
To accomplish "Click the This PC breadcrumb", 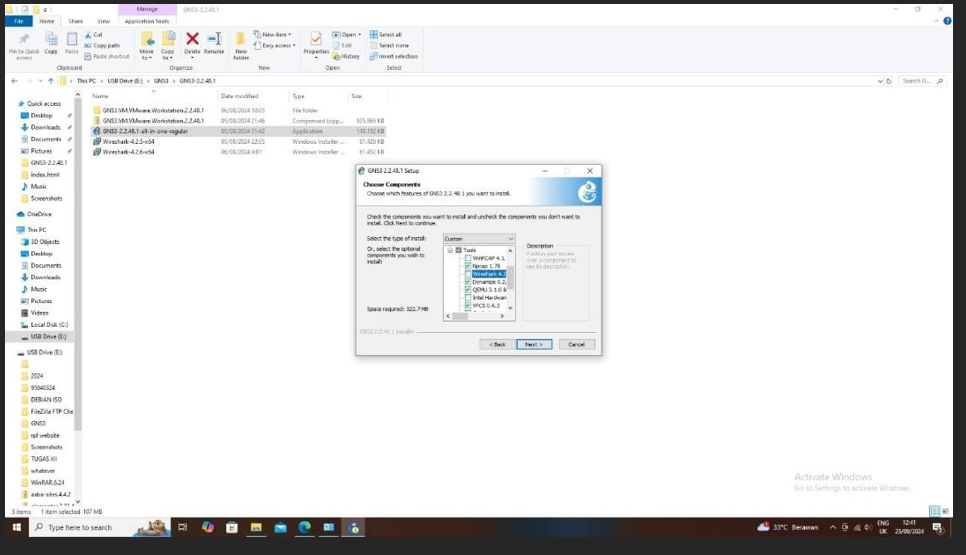I will pos(86,81).
